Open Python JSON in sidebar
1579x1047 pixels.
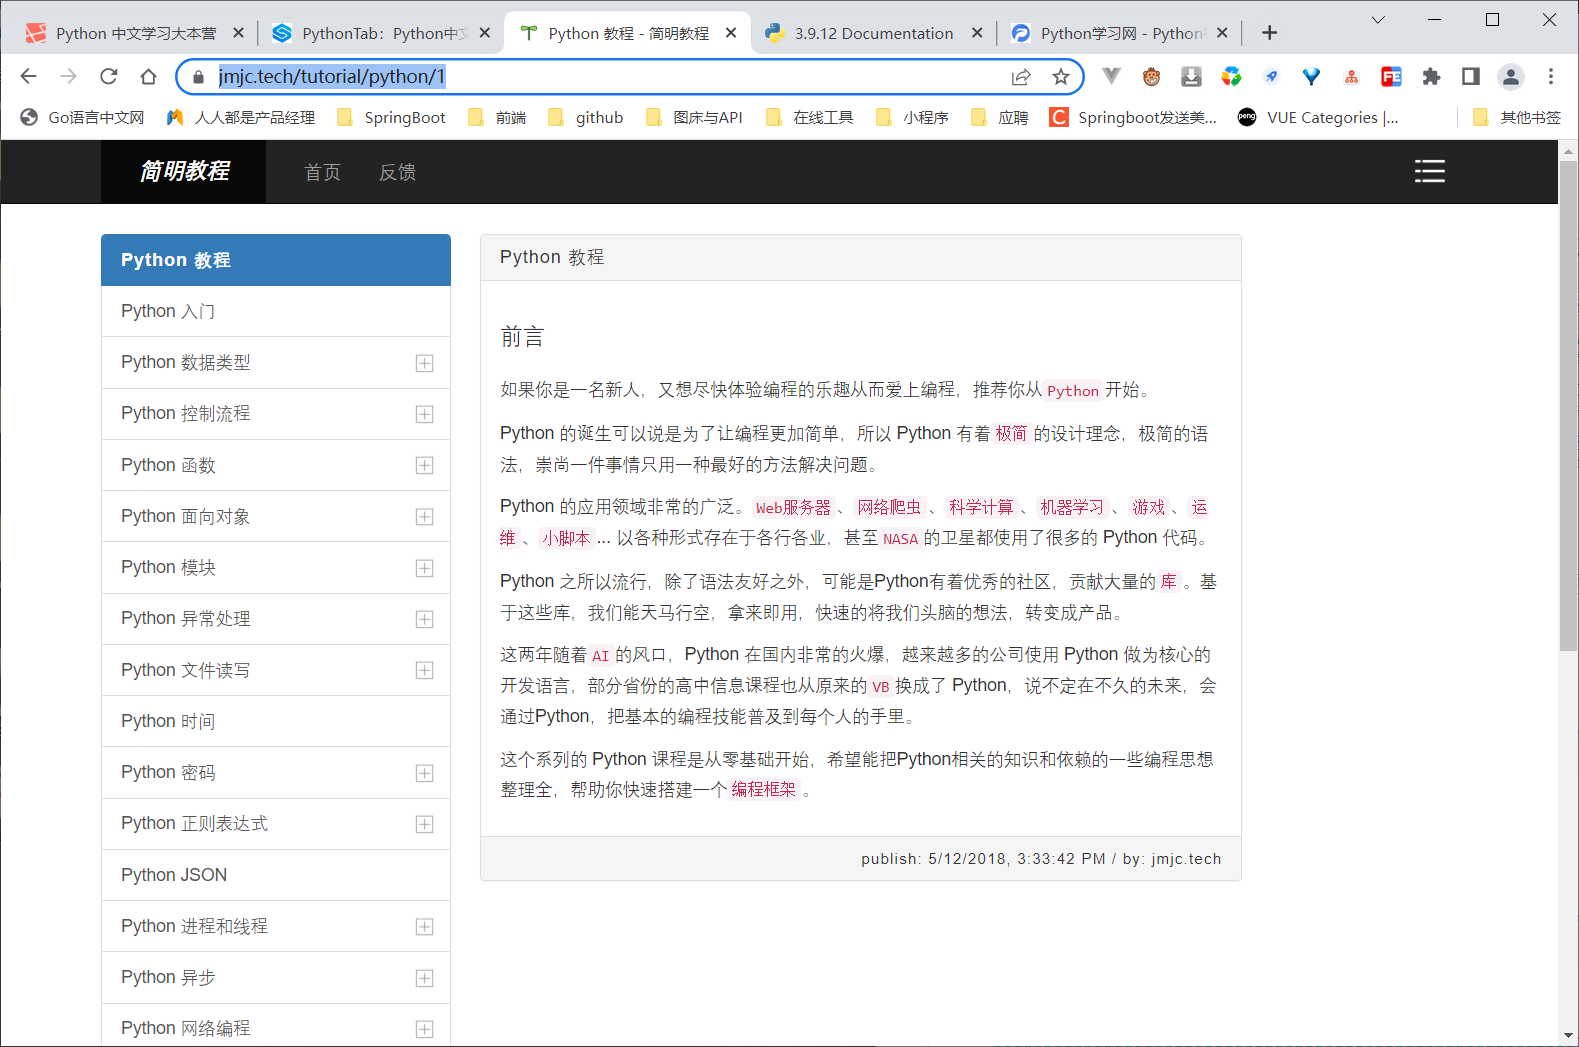coord(275,875)
